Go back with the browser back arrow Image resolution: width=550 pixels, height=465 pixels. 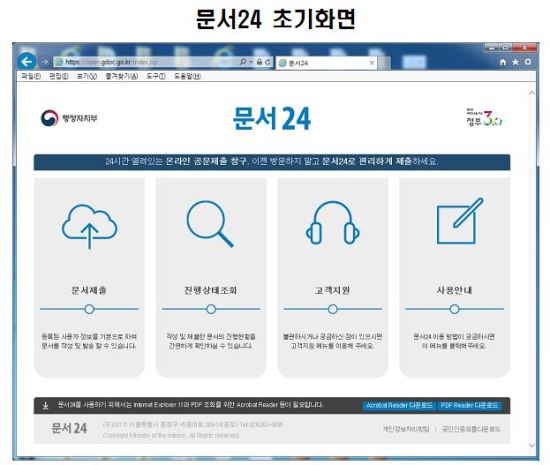click(27, 62)
